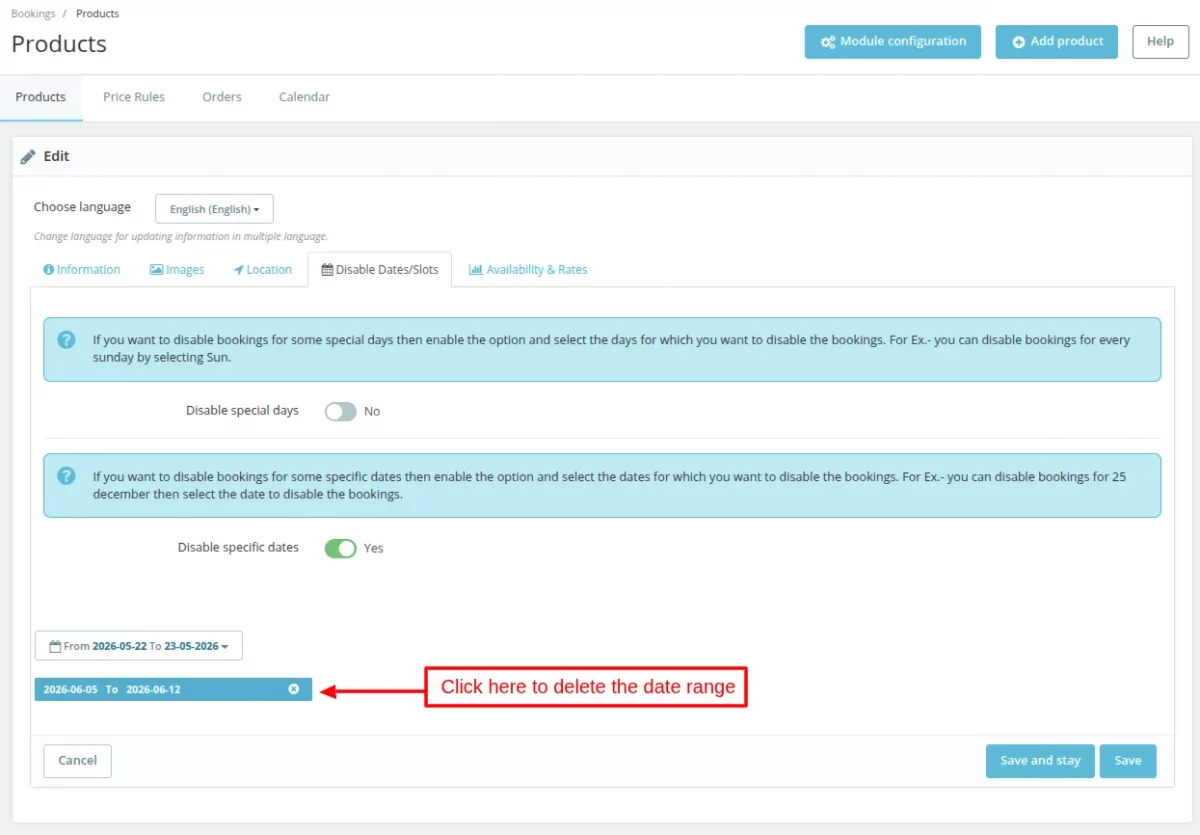Select the Location sub-tab
This screenshot has width=1200, height=835.
(x=263, y=270)
